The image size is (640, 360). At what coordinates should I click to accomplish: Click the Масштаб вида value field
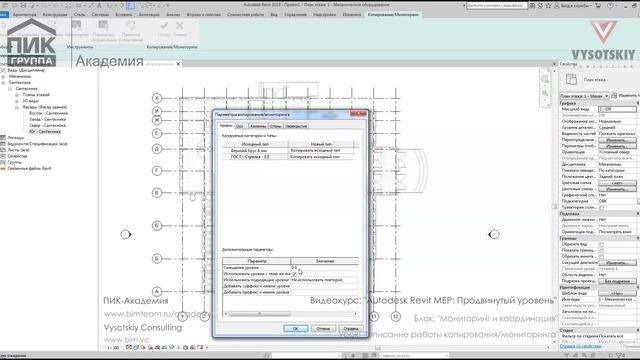617,109
